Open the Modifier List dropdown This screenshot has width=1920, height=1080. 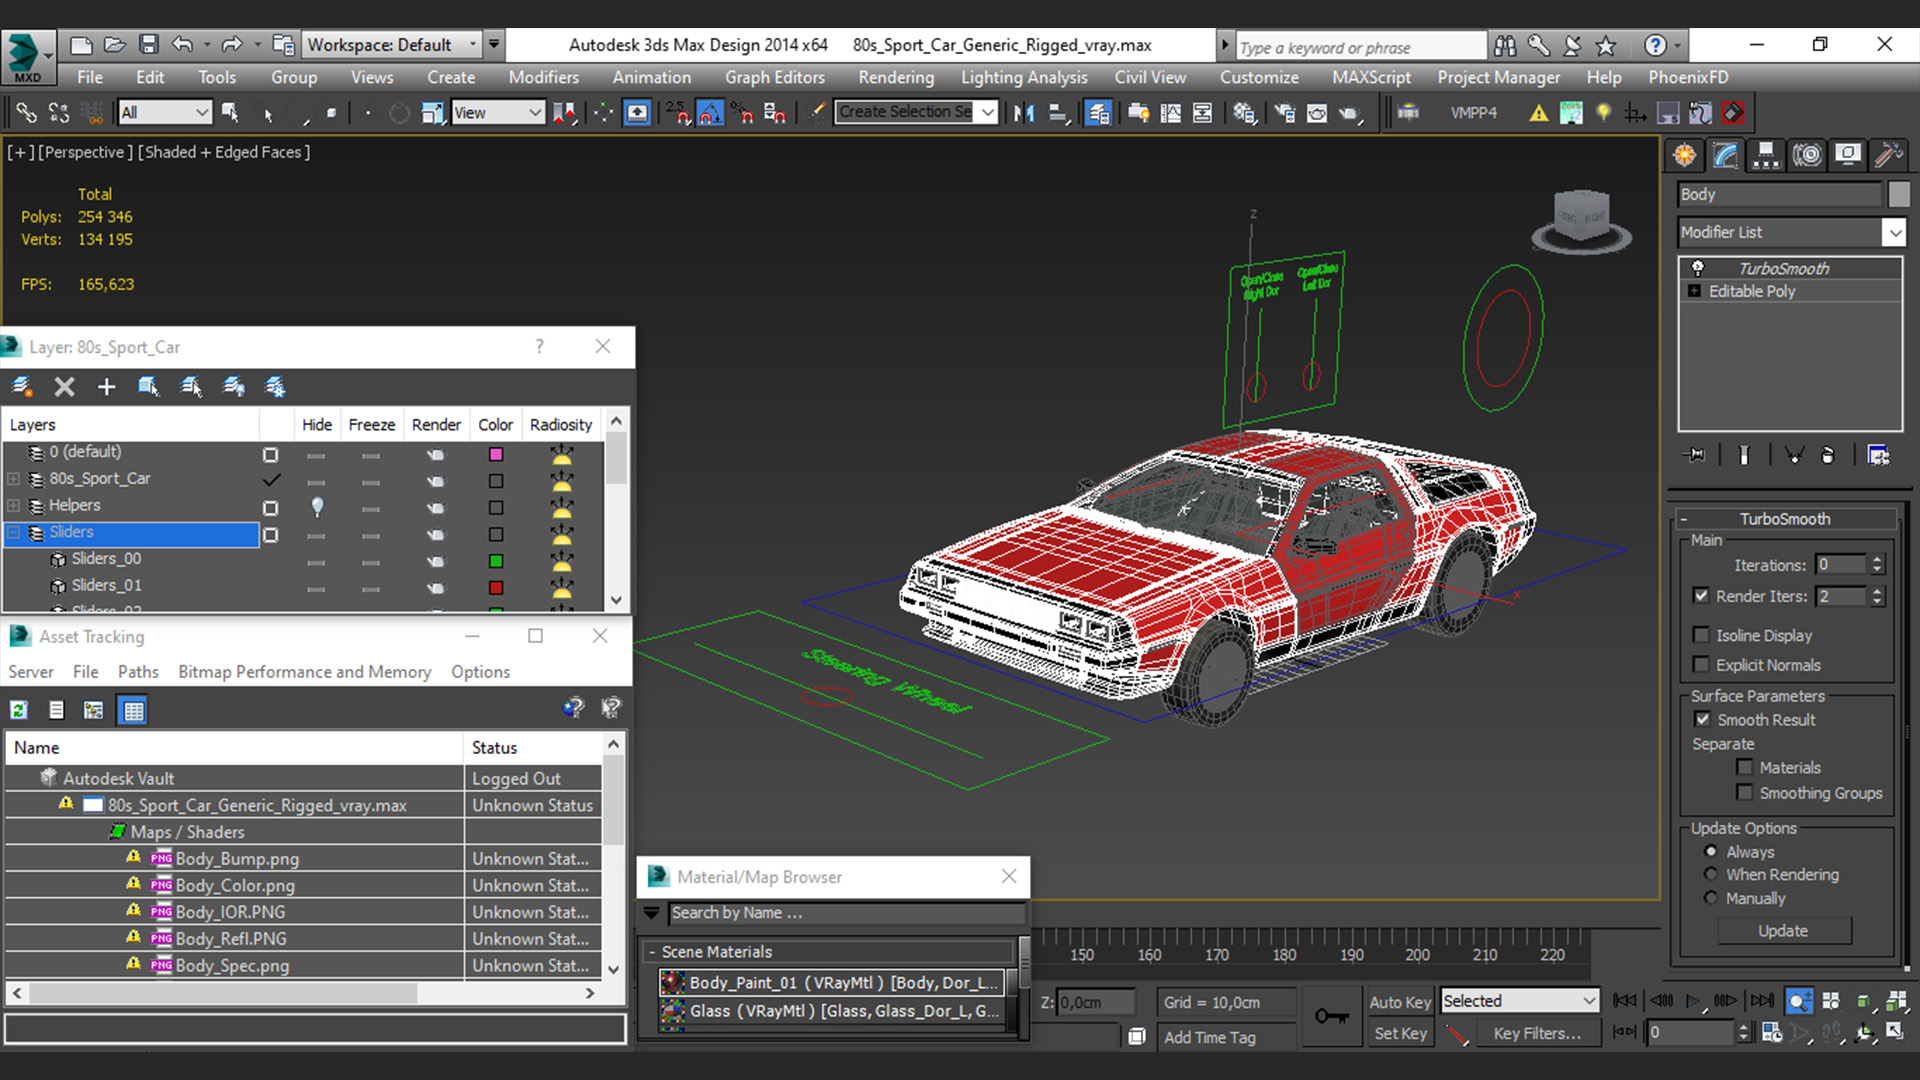1894,232
